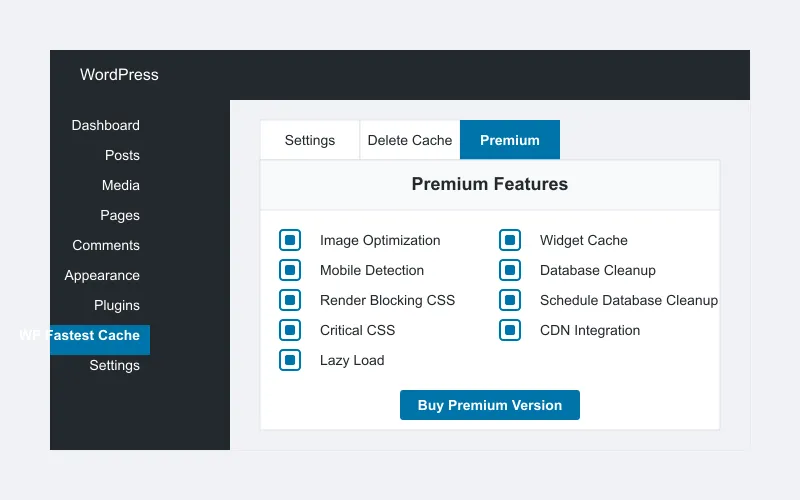
Task: Go to Posts in the sidebar
Action: click(122, 155)
